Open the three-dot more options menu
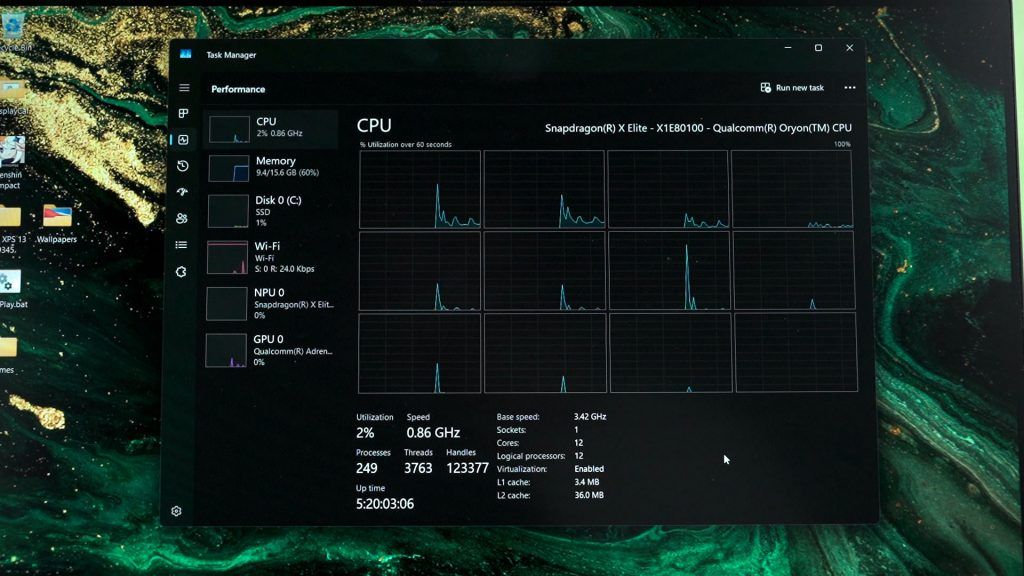Image resolution: width=1024 pixels, height=576 pixels. (x=850, y=88)
